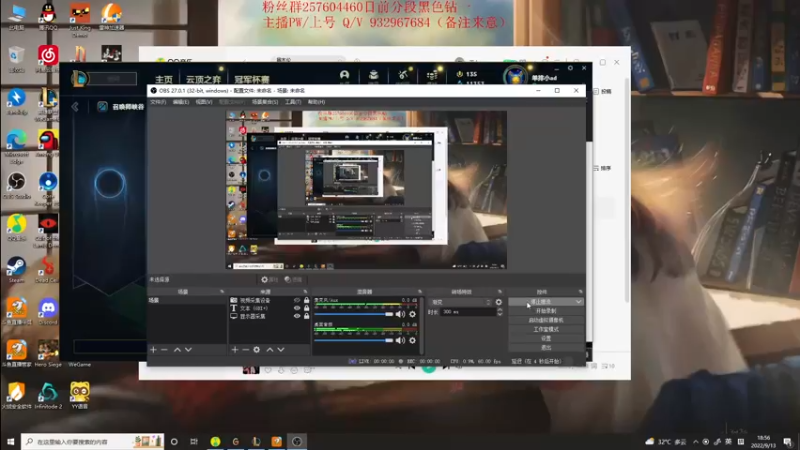The width and height of the screenshot is (800, 450).
Task: Toggle lock on text (GDI+) source
Action: point(307,308)
